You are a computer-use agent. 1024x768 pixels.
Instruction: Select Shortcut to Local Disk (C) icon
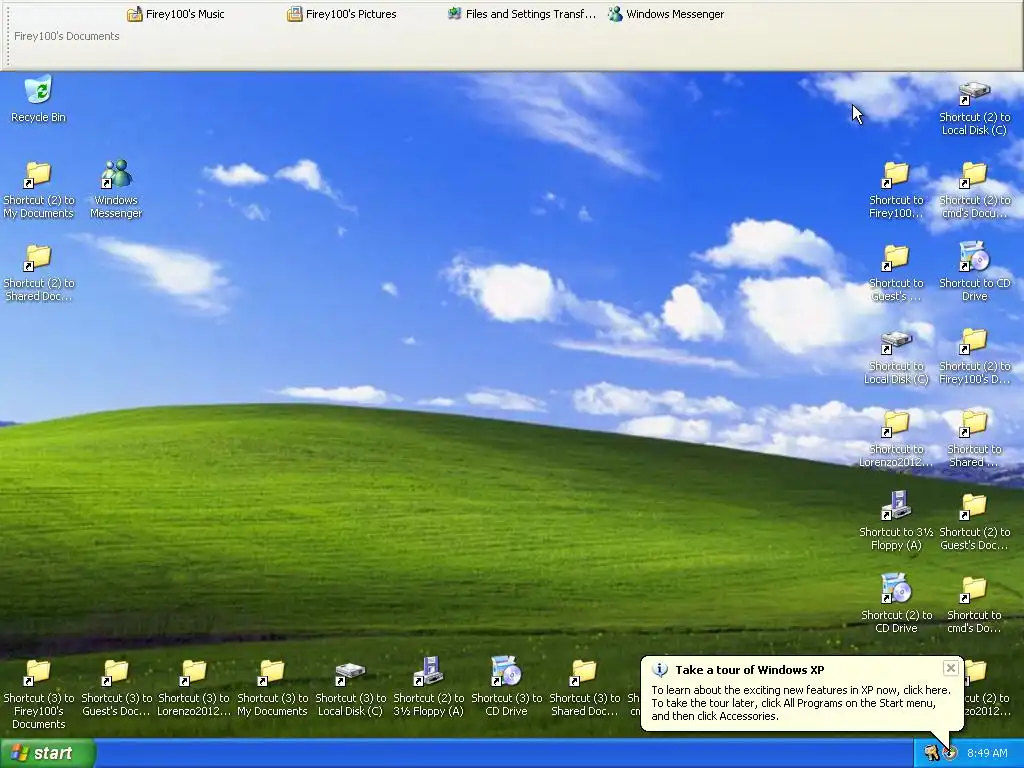pyautogui.click(x=896, y=355)
